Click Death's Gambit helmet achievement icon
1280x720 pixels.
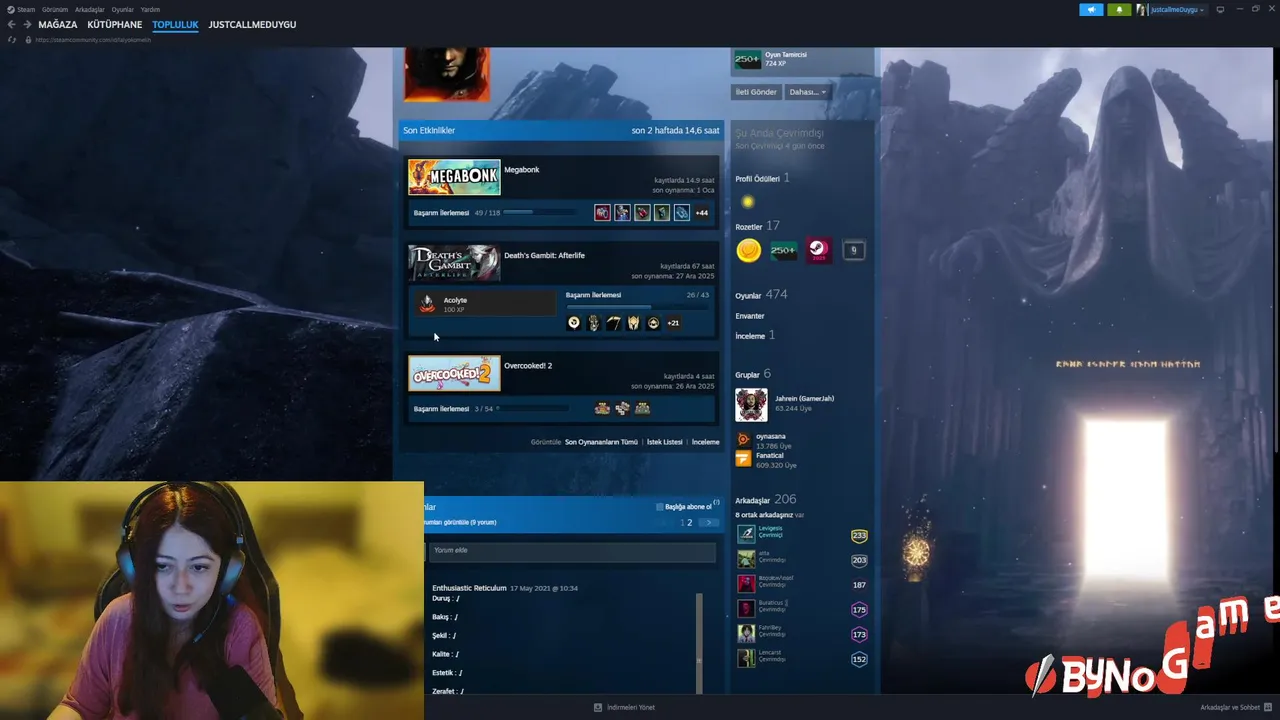coord(633,323)
